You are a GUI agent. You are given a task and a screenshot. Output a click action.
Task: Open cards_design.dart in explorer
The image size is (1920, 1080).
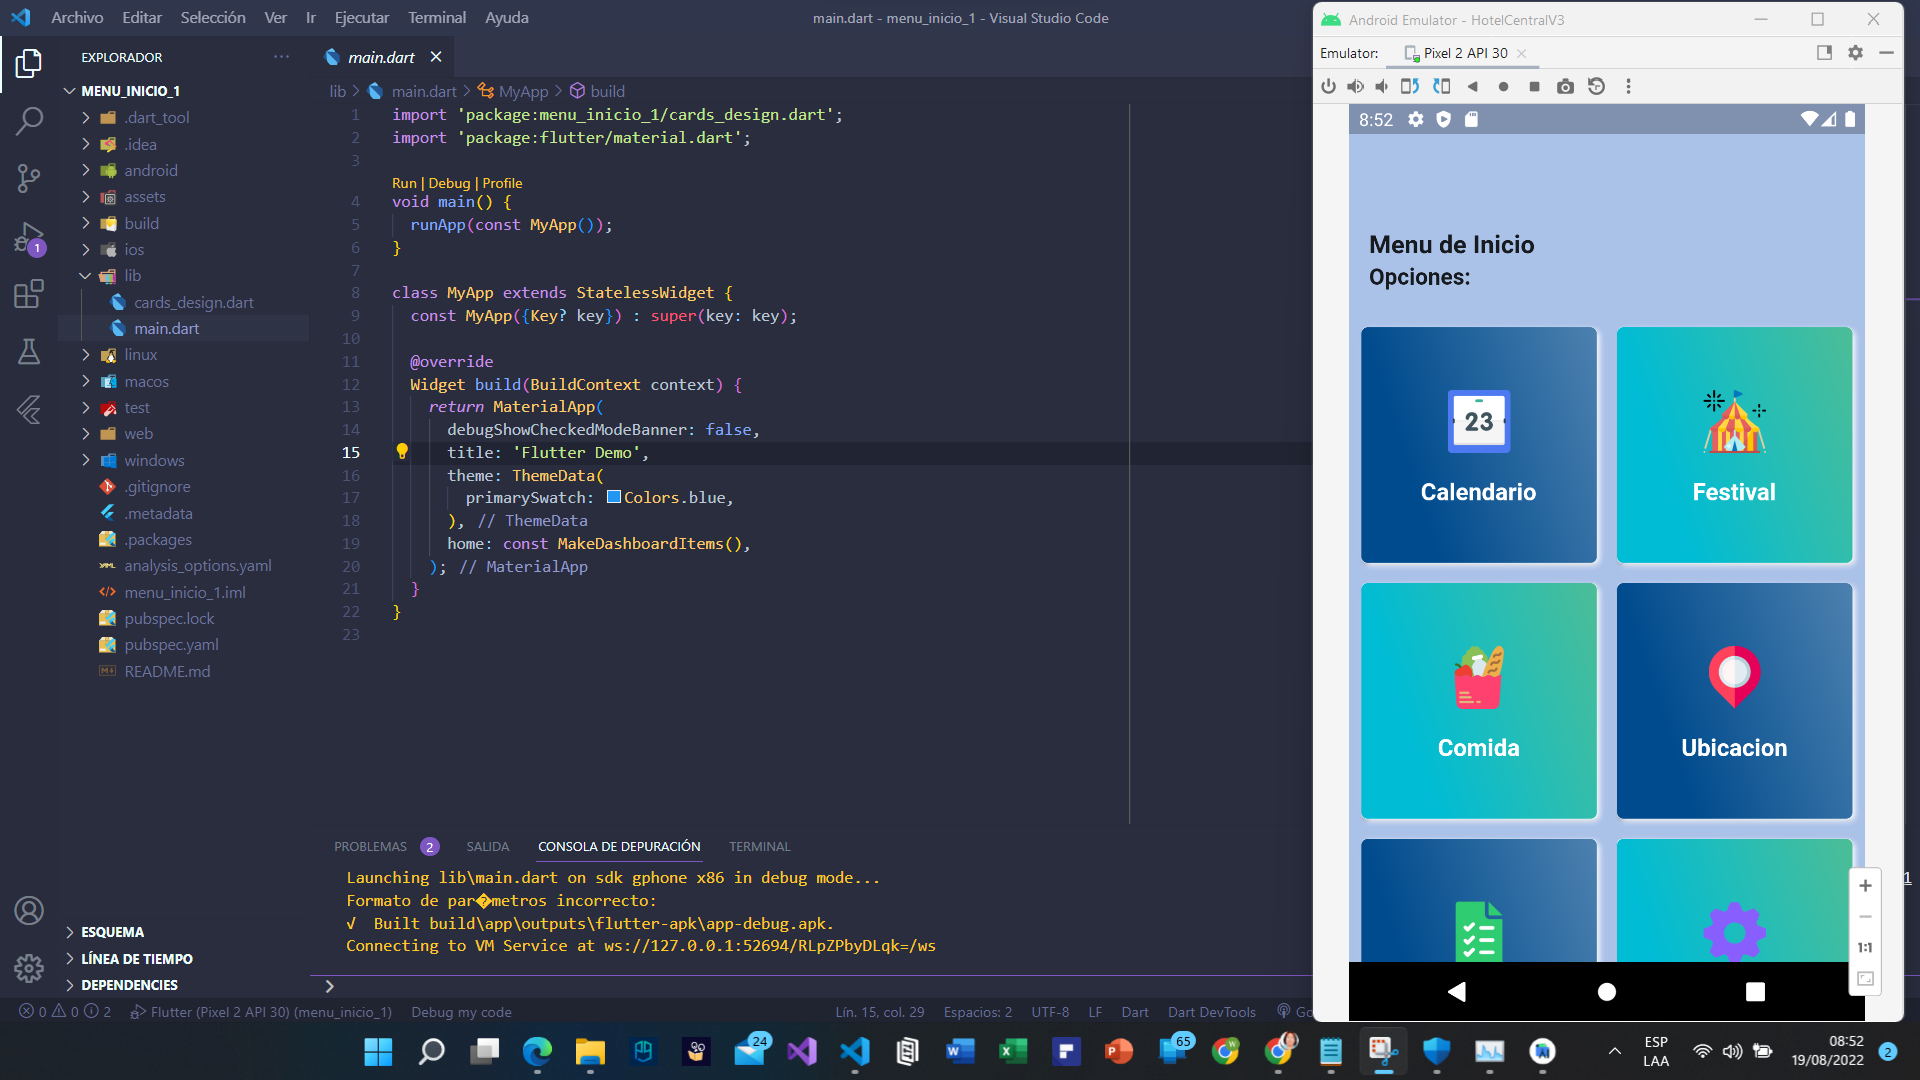tap(194, 302)
